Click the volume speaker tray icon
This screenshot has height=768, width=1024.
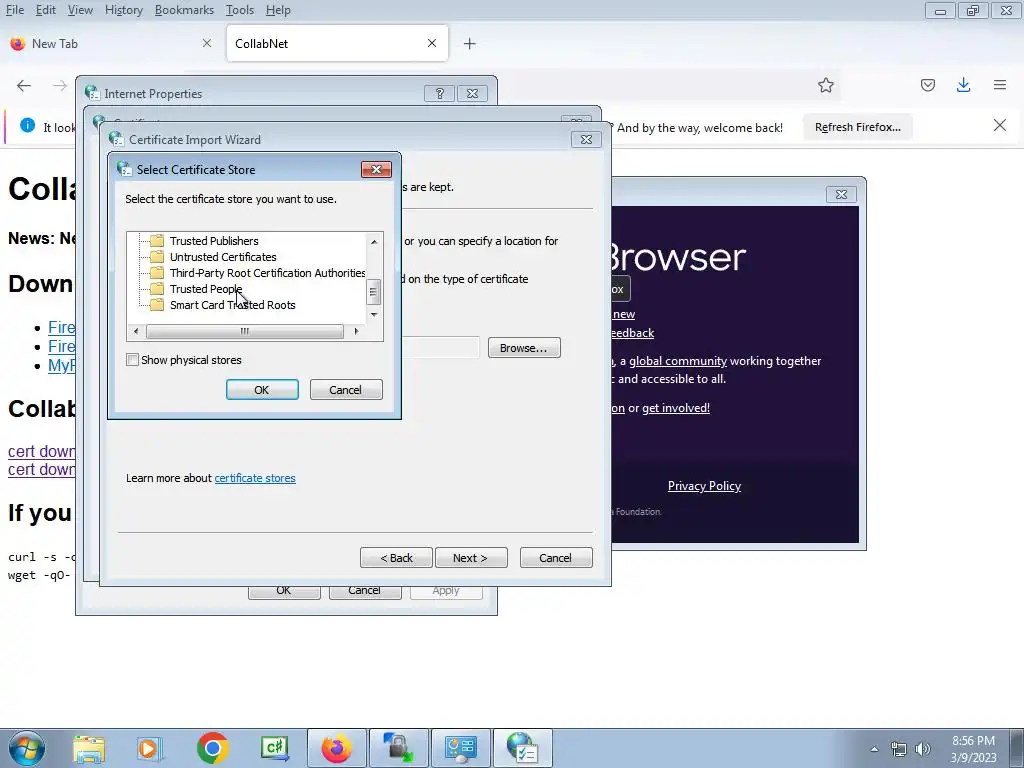pyautogui.click(x=922, y=749)
